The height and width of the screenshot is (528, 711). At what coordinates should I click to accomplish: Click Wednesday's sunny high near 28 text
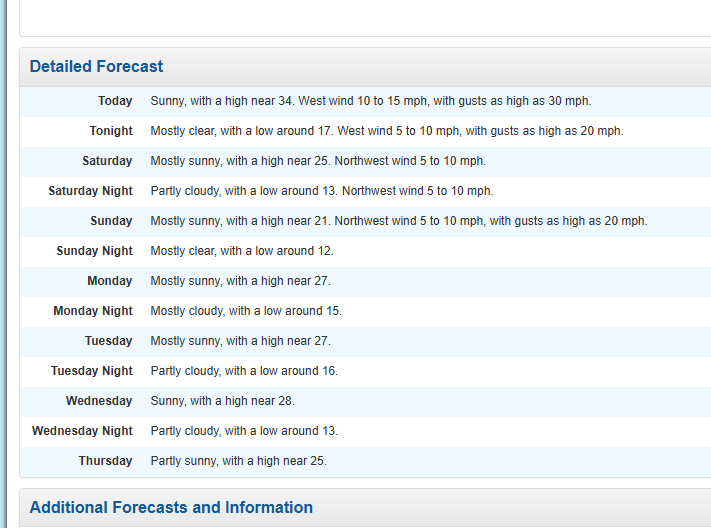tap(223, 401)
